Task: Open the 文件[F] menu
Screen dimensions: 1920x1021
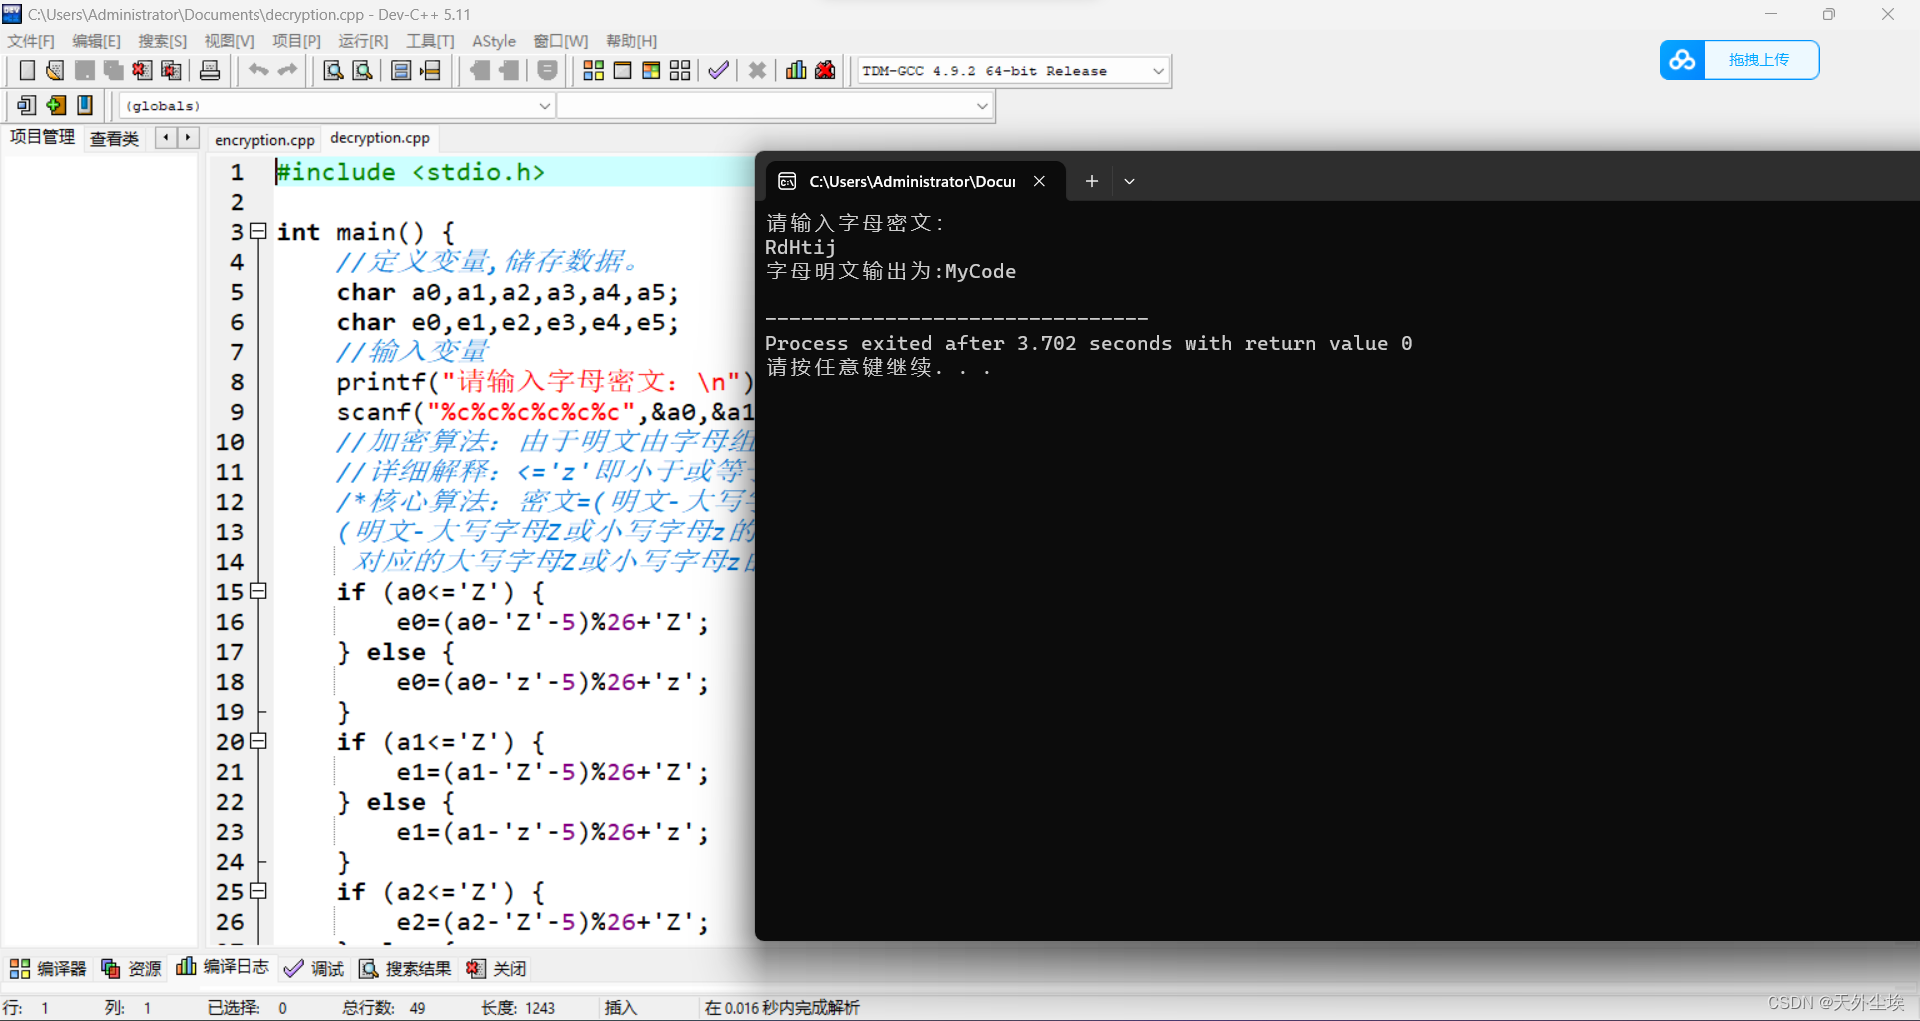Action: click(31, 41)
